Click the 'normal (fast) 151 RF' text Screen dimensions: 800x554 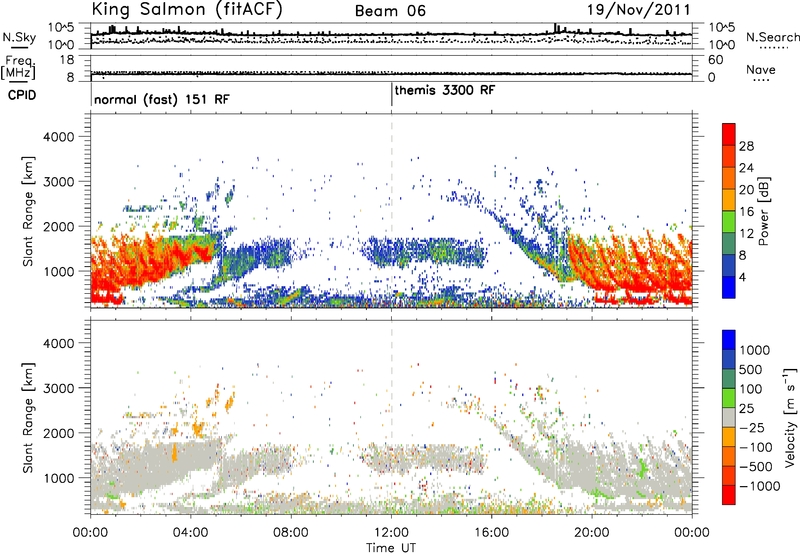coord(162,99)
